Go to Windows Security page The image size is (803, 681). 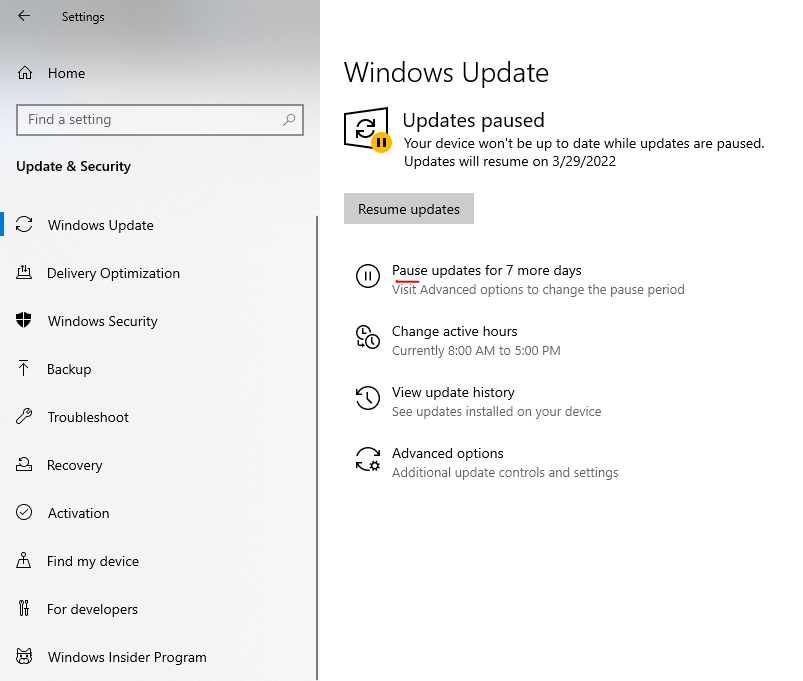tap(102, 321)
